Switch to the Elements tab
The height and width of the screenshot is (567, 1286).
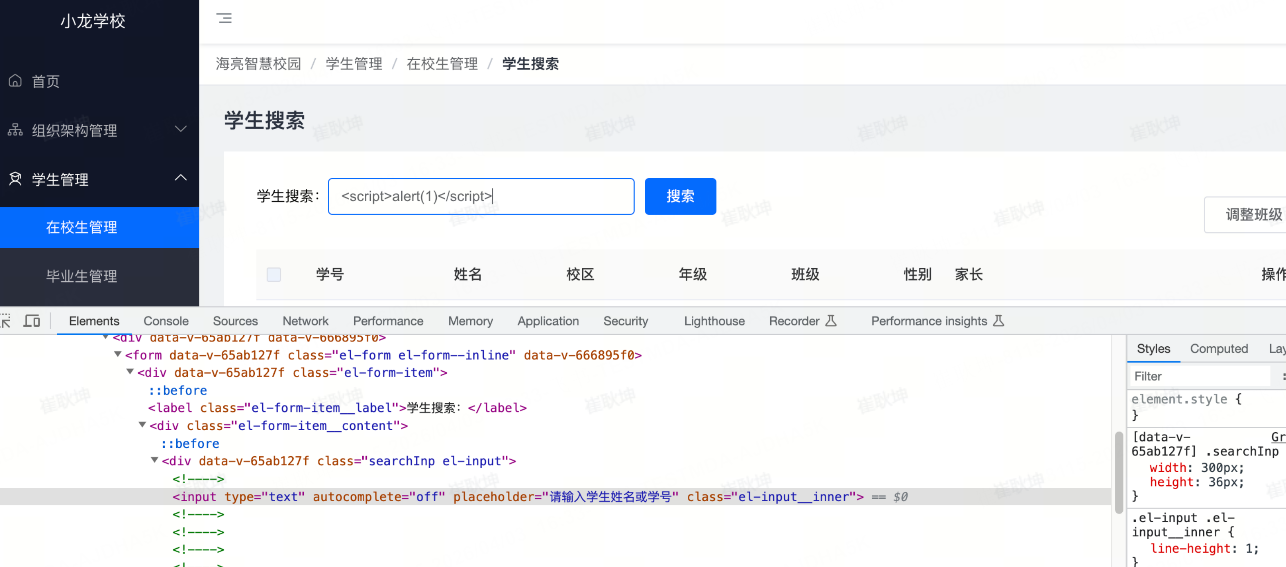pos(94,321)
